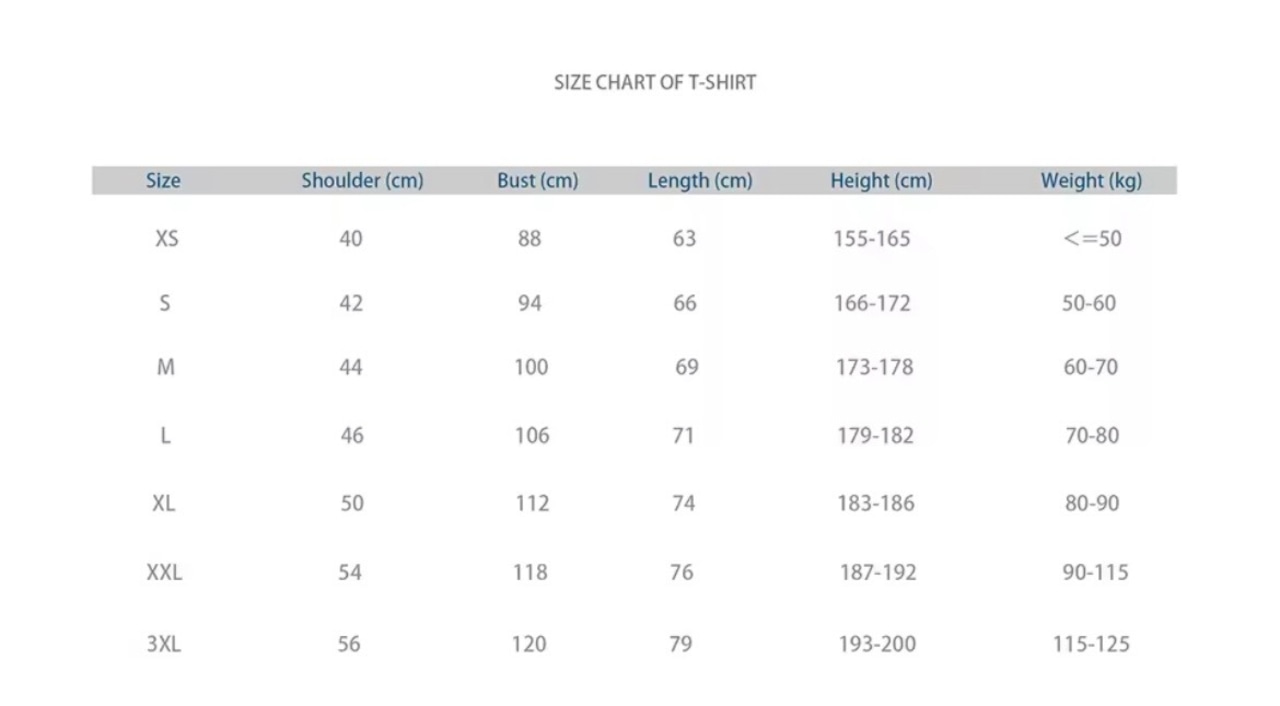This screenshot has width=1280, height=706.
Task: Select the M size row label
Action: pyautogui.click(x=166, y=367)
